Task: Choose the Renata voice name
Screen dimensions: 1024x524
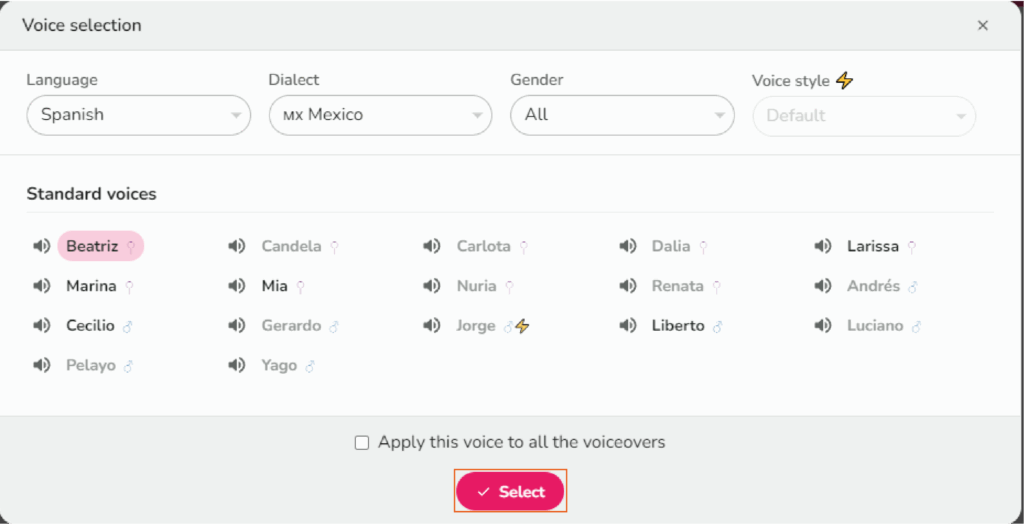Action: click(677, 286)
